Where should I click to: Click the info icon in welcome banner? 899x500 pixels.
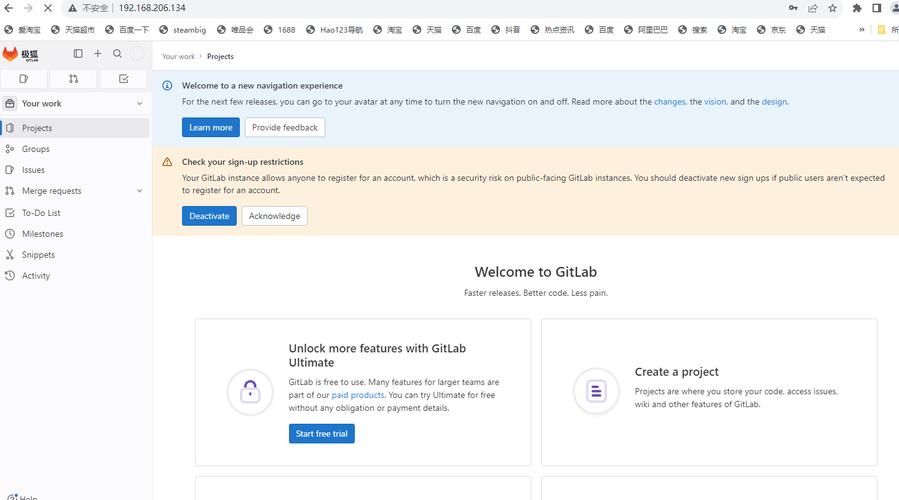167,85
